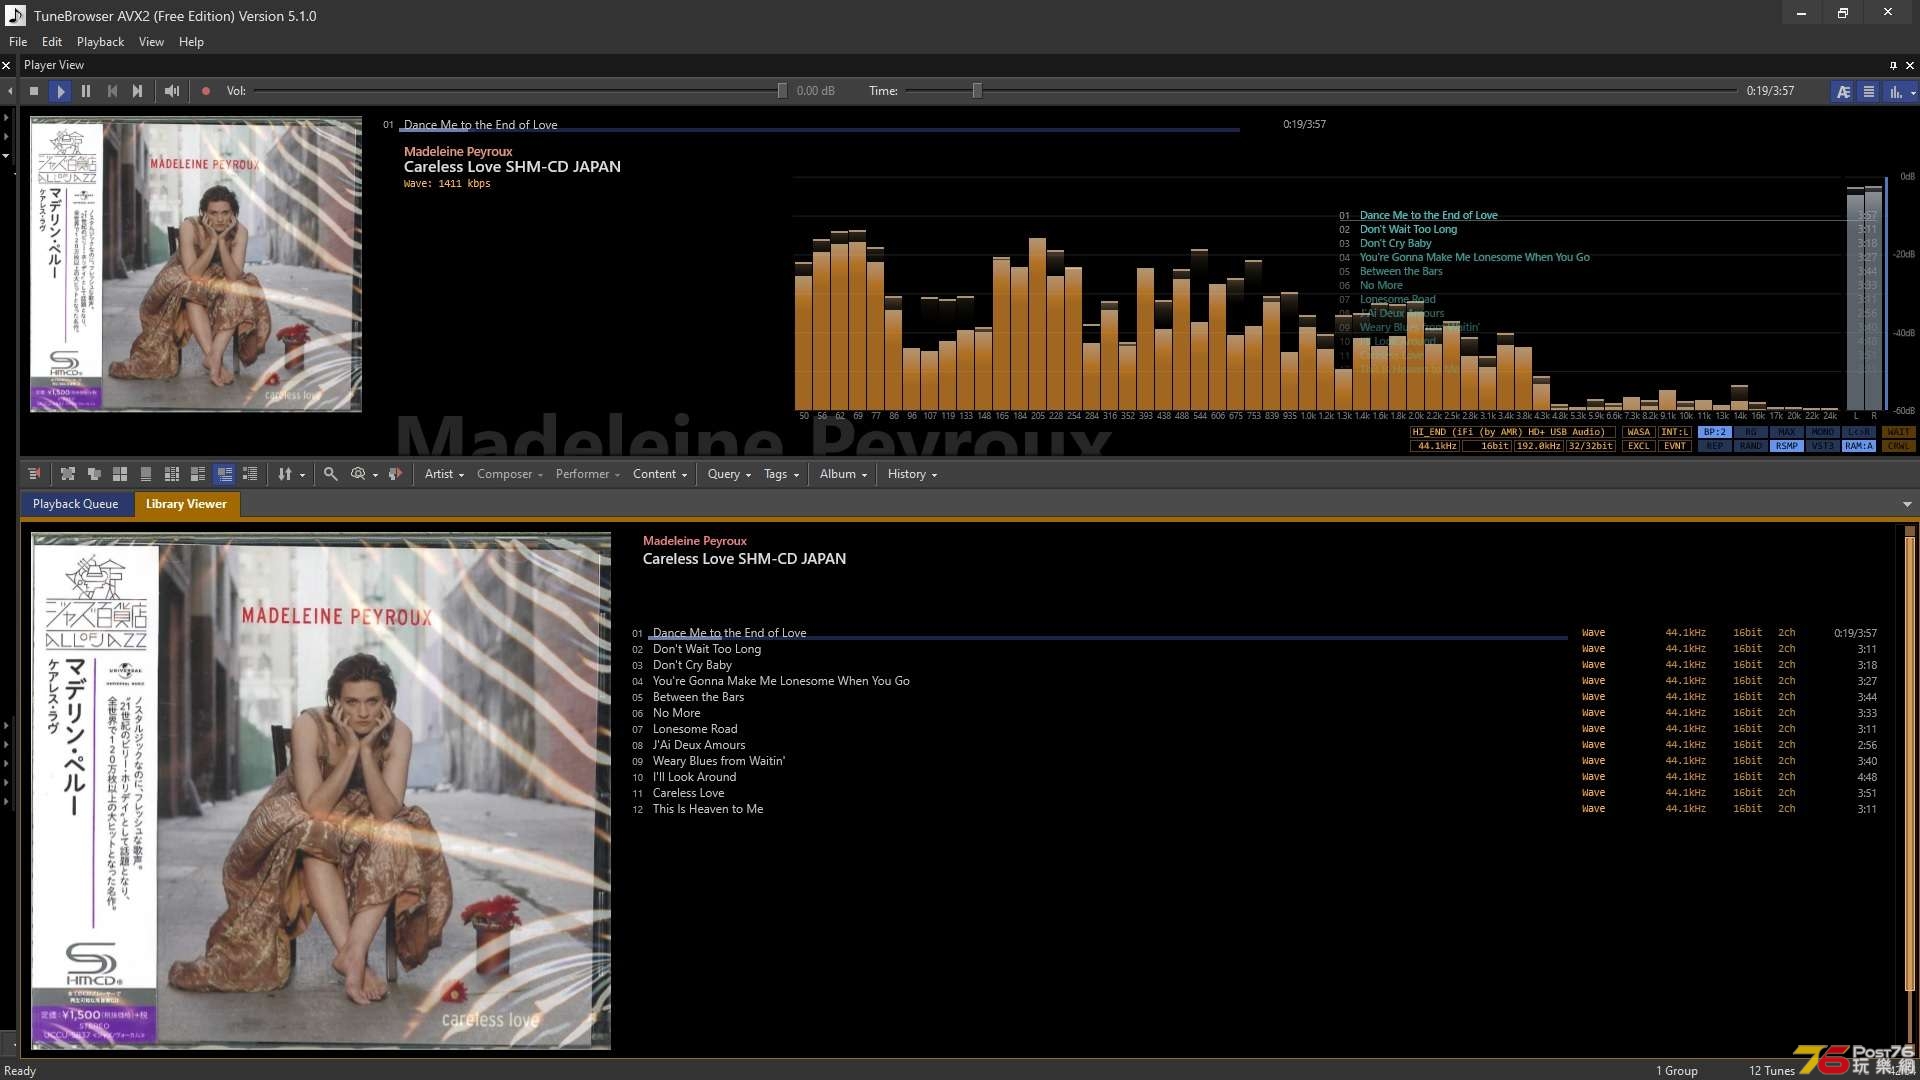1920x1080 pixels.
Task: Select the multi-column grid view icon
Action: (172, 474)
